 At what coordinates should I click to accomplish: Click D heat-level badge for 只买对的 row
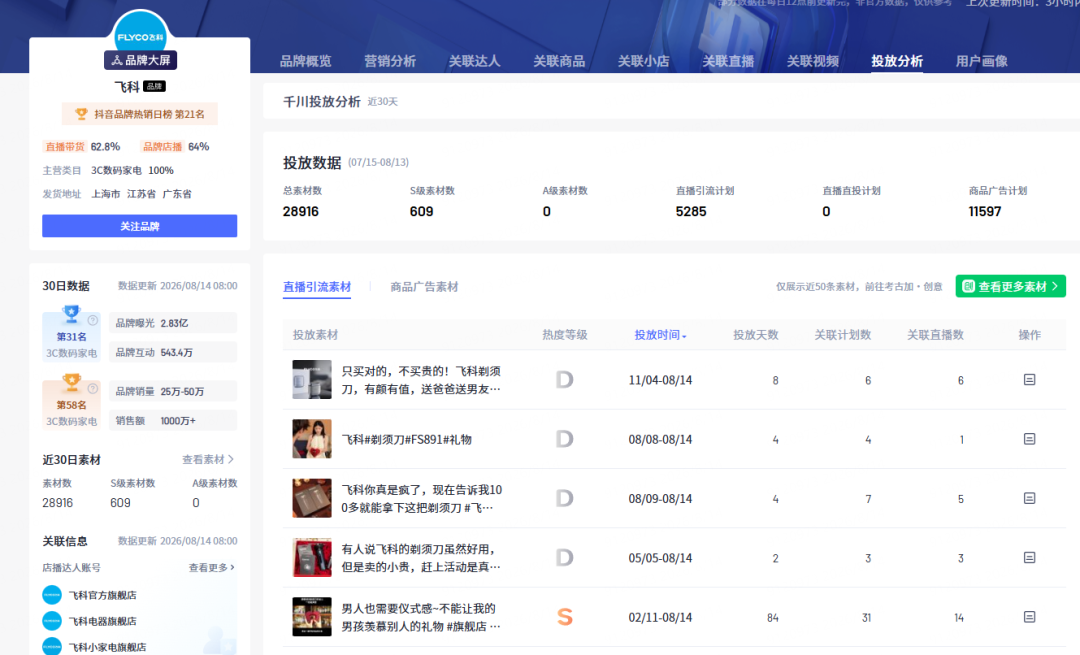point(564,380)
